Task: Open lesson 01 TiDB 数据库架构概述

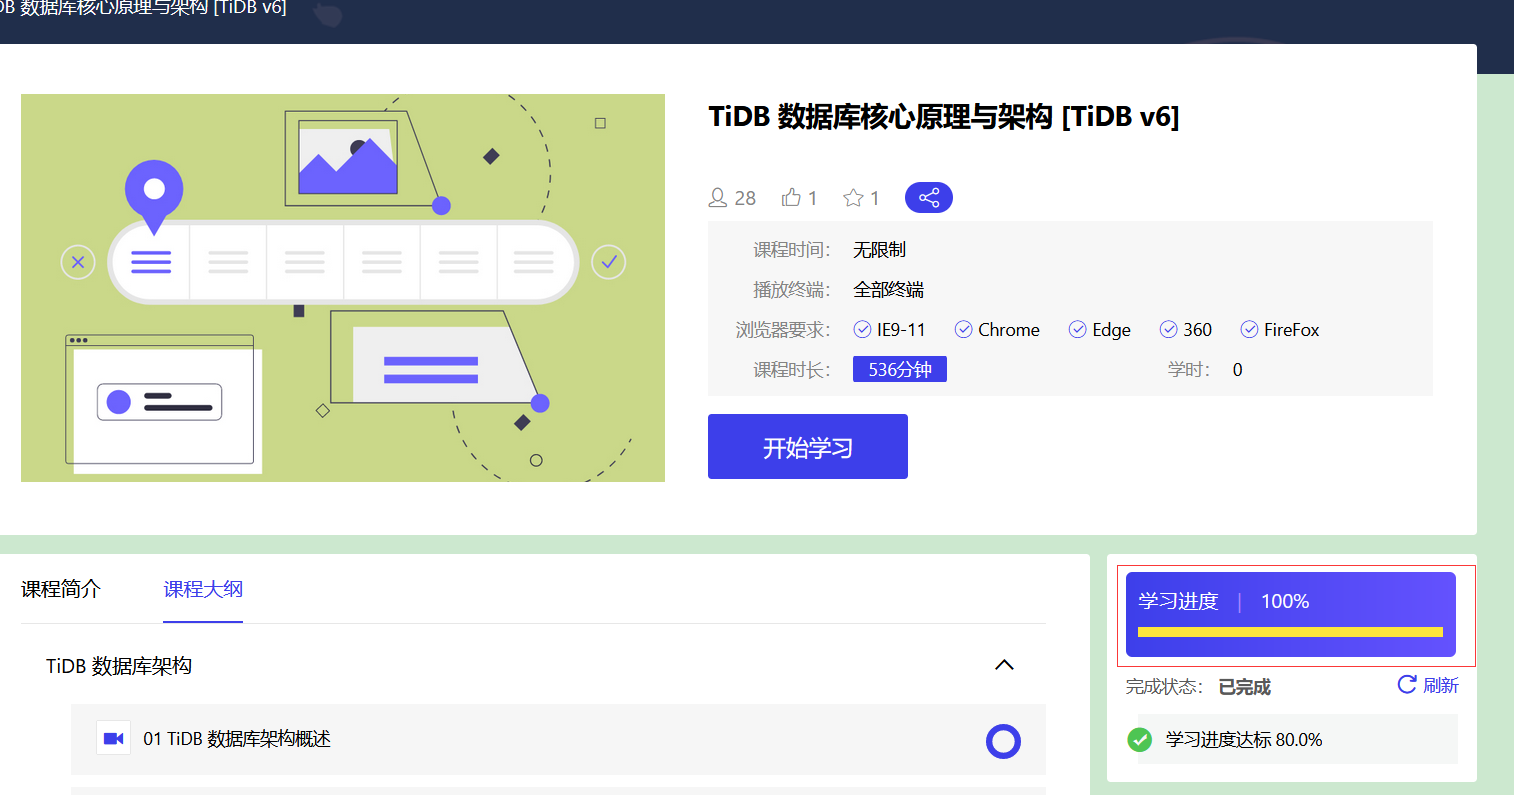Action: [x=558, y=739]
